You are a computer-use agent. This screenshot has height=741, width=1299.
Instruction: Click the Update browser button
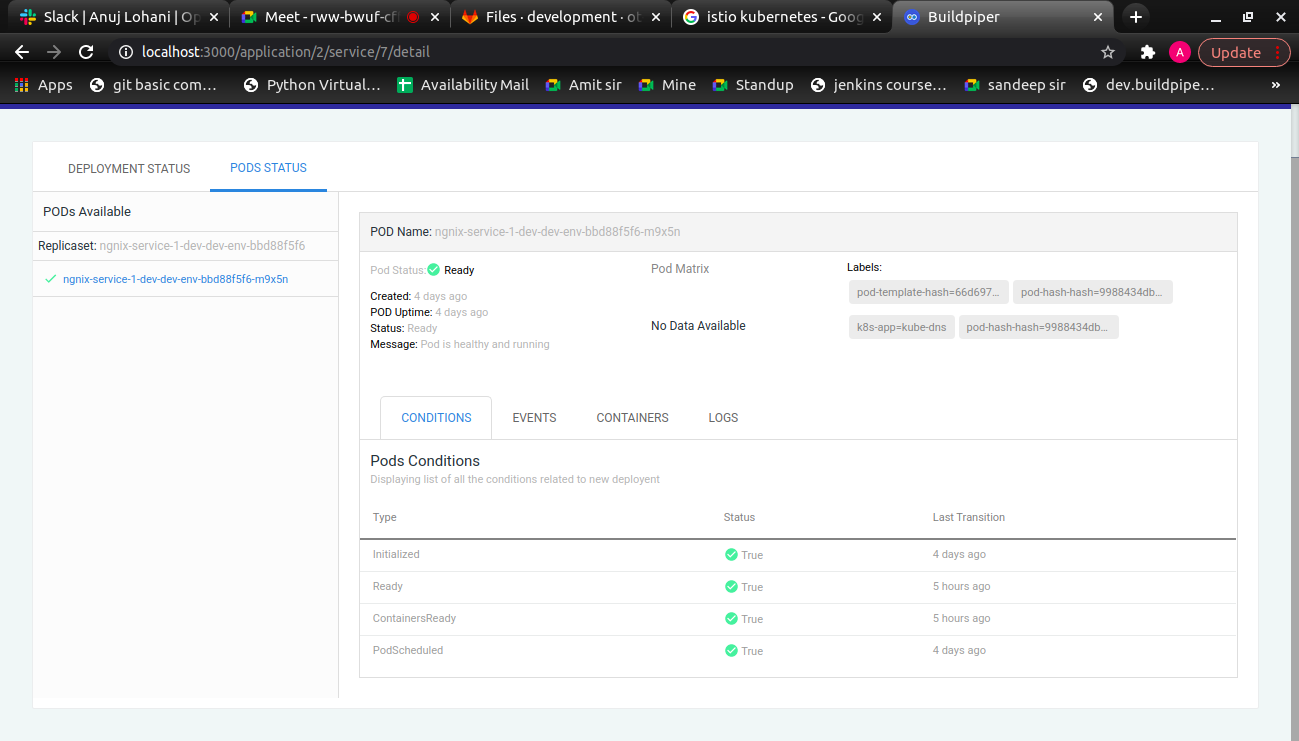[x=1235, y=52]
